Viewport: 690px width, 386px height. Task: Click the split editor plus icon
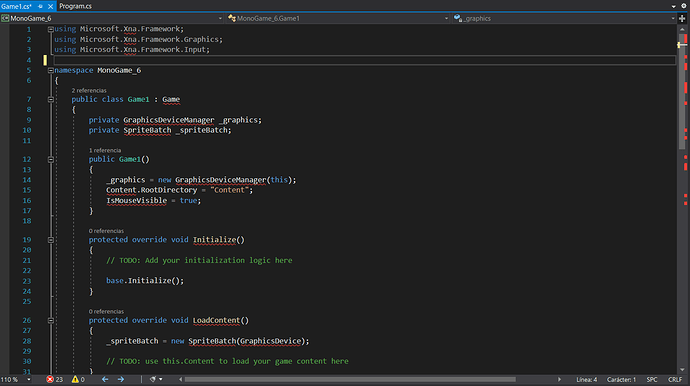682,18
